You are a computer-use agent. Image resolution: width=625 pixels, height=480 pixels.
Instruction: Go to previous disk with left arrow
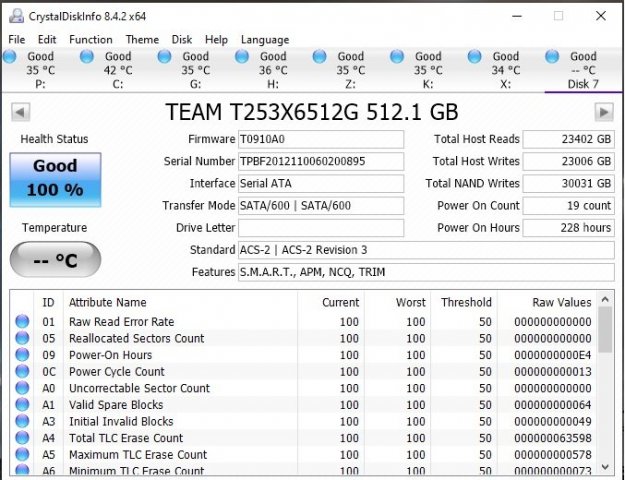(17, 110)
